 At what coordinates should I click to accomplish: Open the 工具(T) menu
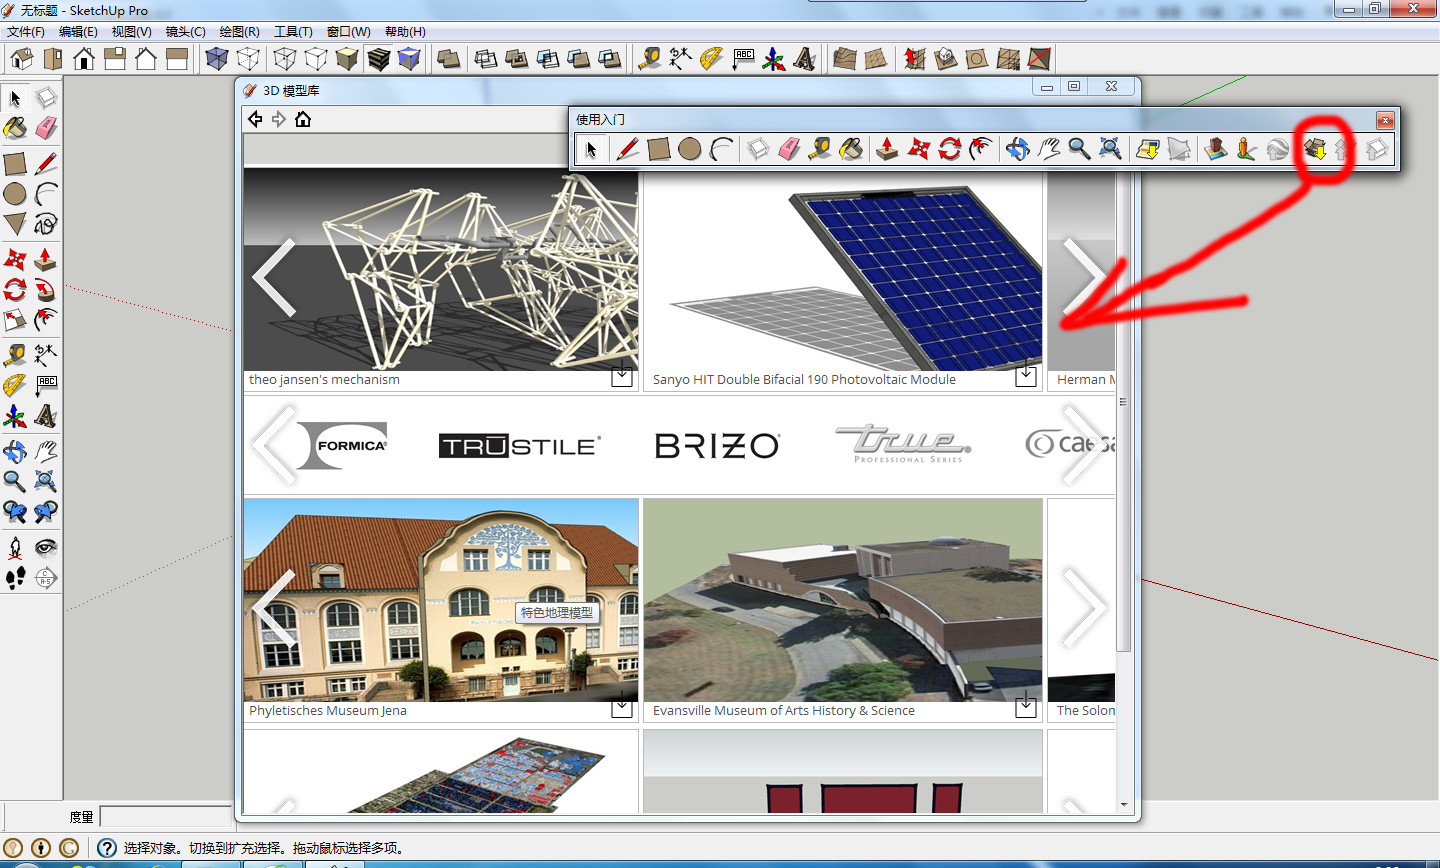coord(294,32)
